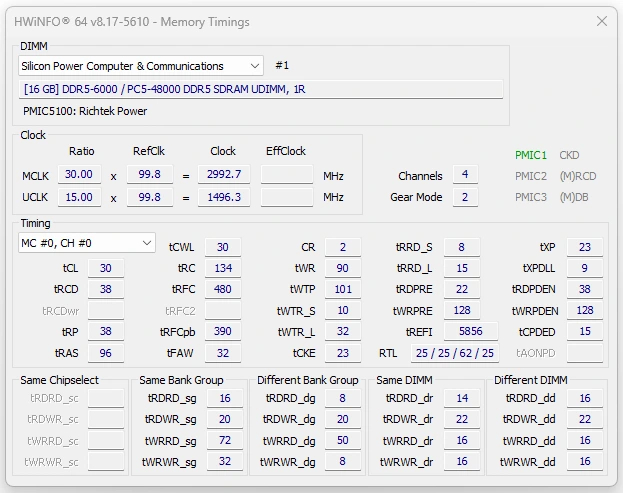
Task: Open the DIMM manufacturer dropdown
Action: click(141, 66)
